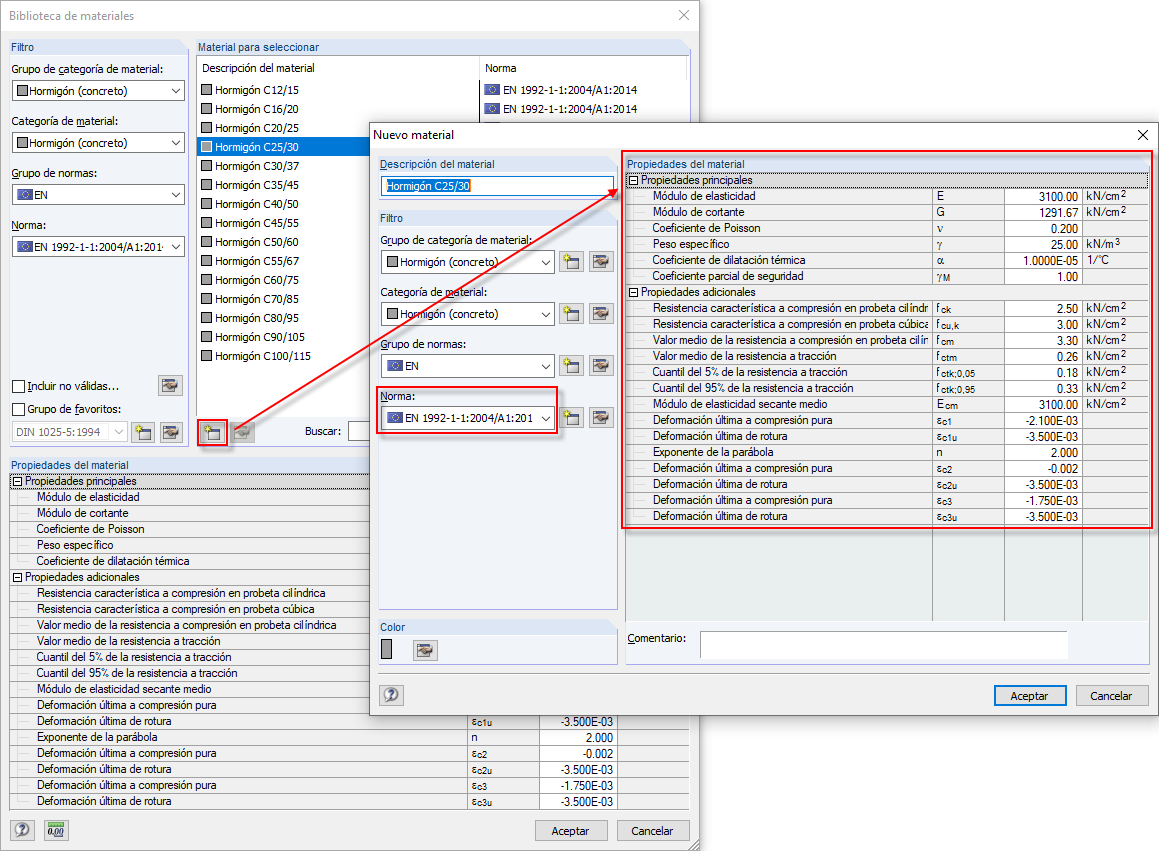This screenshot has height=851, width=1159.
Task: Click new favorites group icon
Action: click(143, 432)
